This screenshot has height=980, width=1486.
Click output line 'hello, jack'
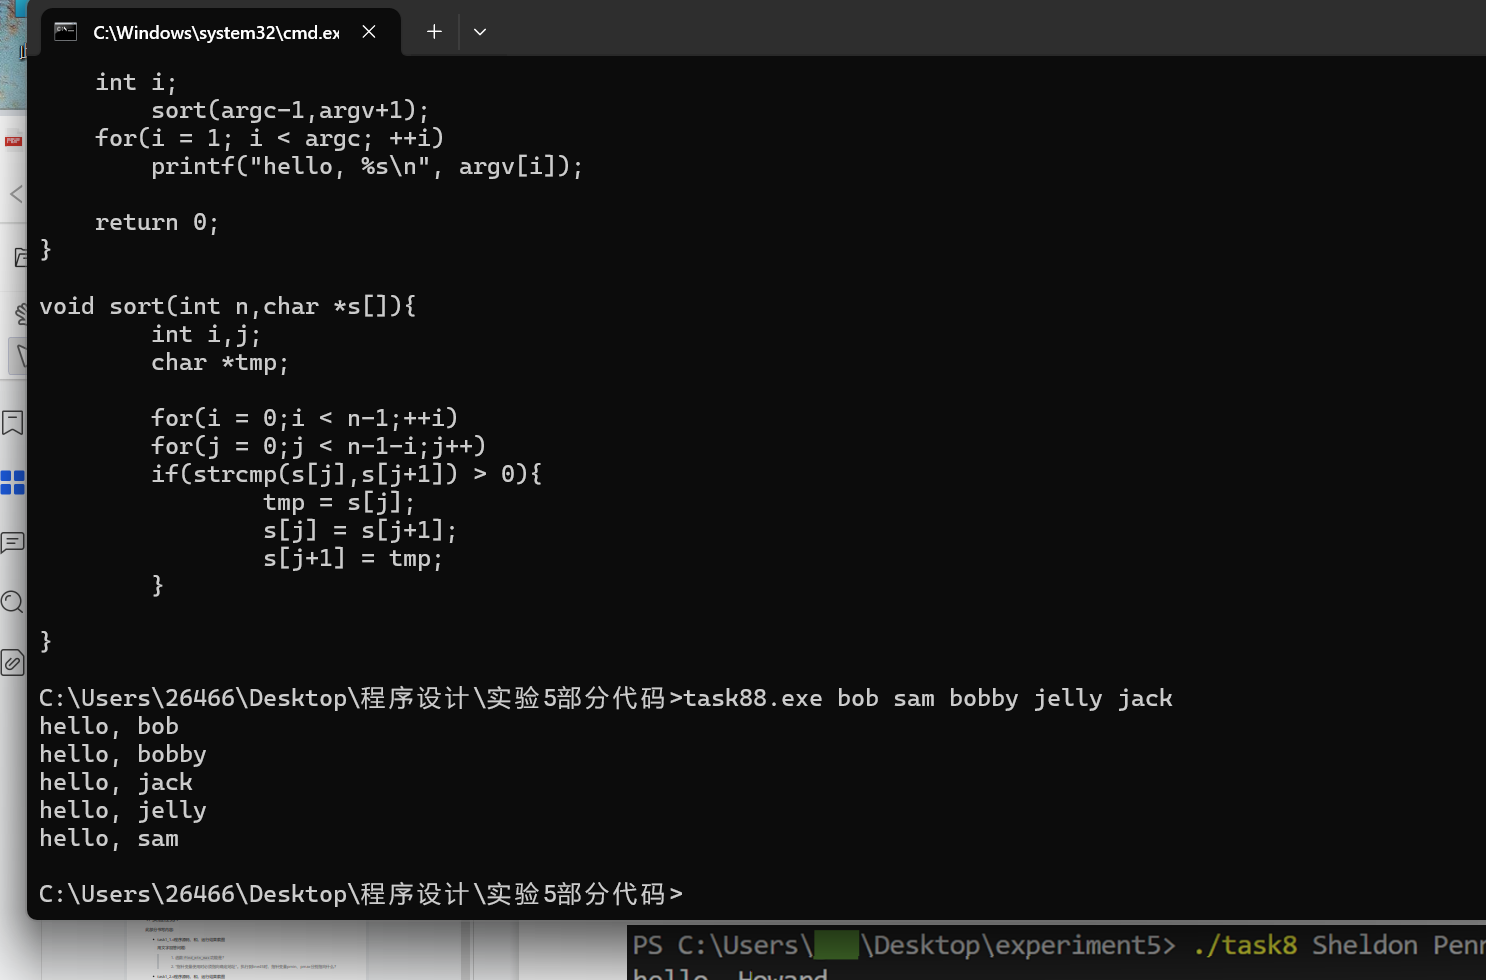pos(116,782)
